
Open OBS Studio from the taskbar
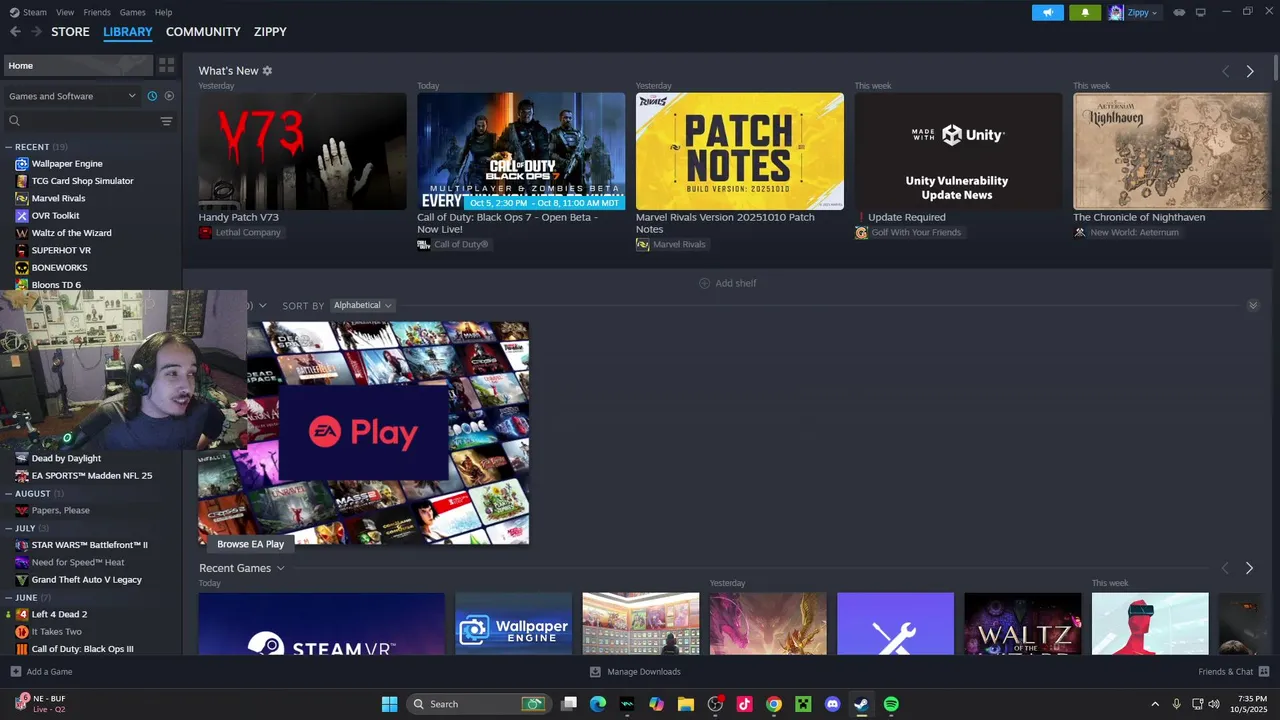[x=715, y=704]
